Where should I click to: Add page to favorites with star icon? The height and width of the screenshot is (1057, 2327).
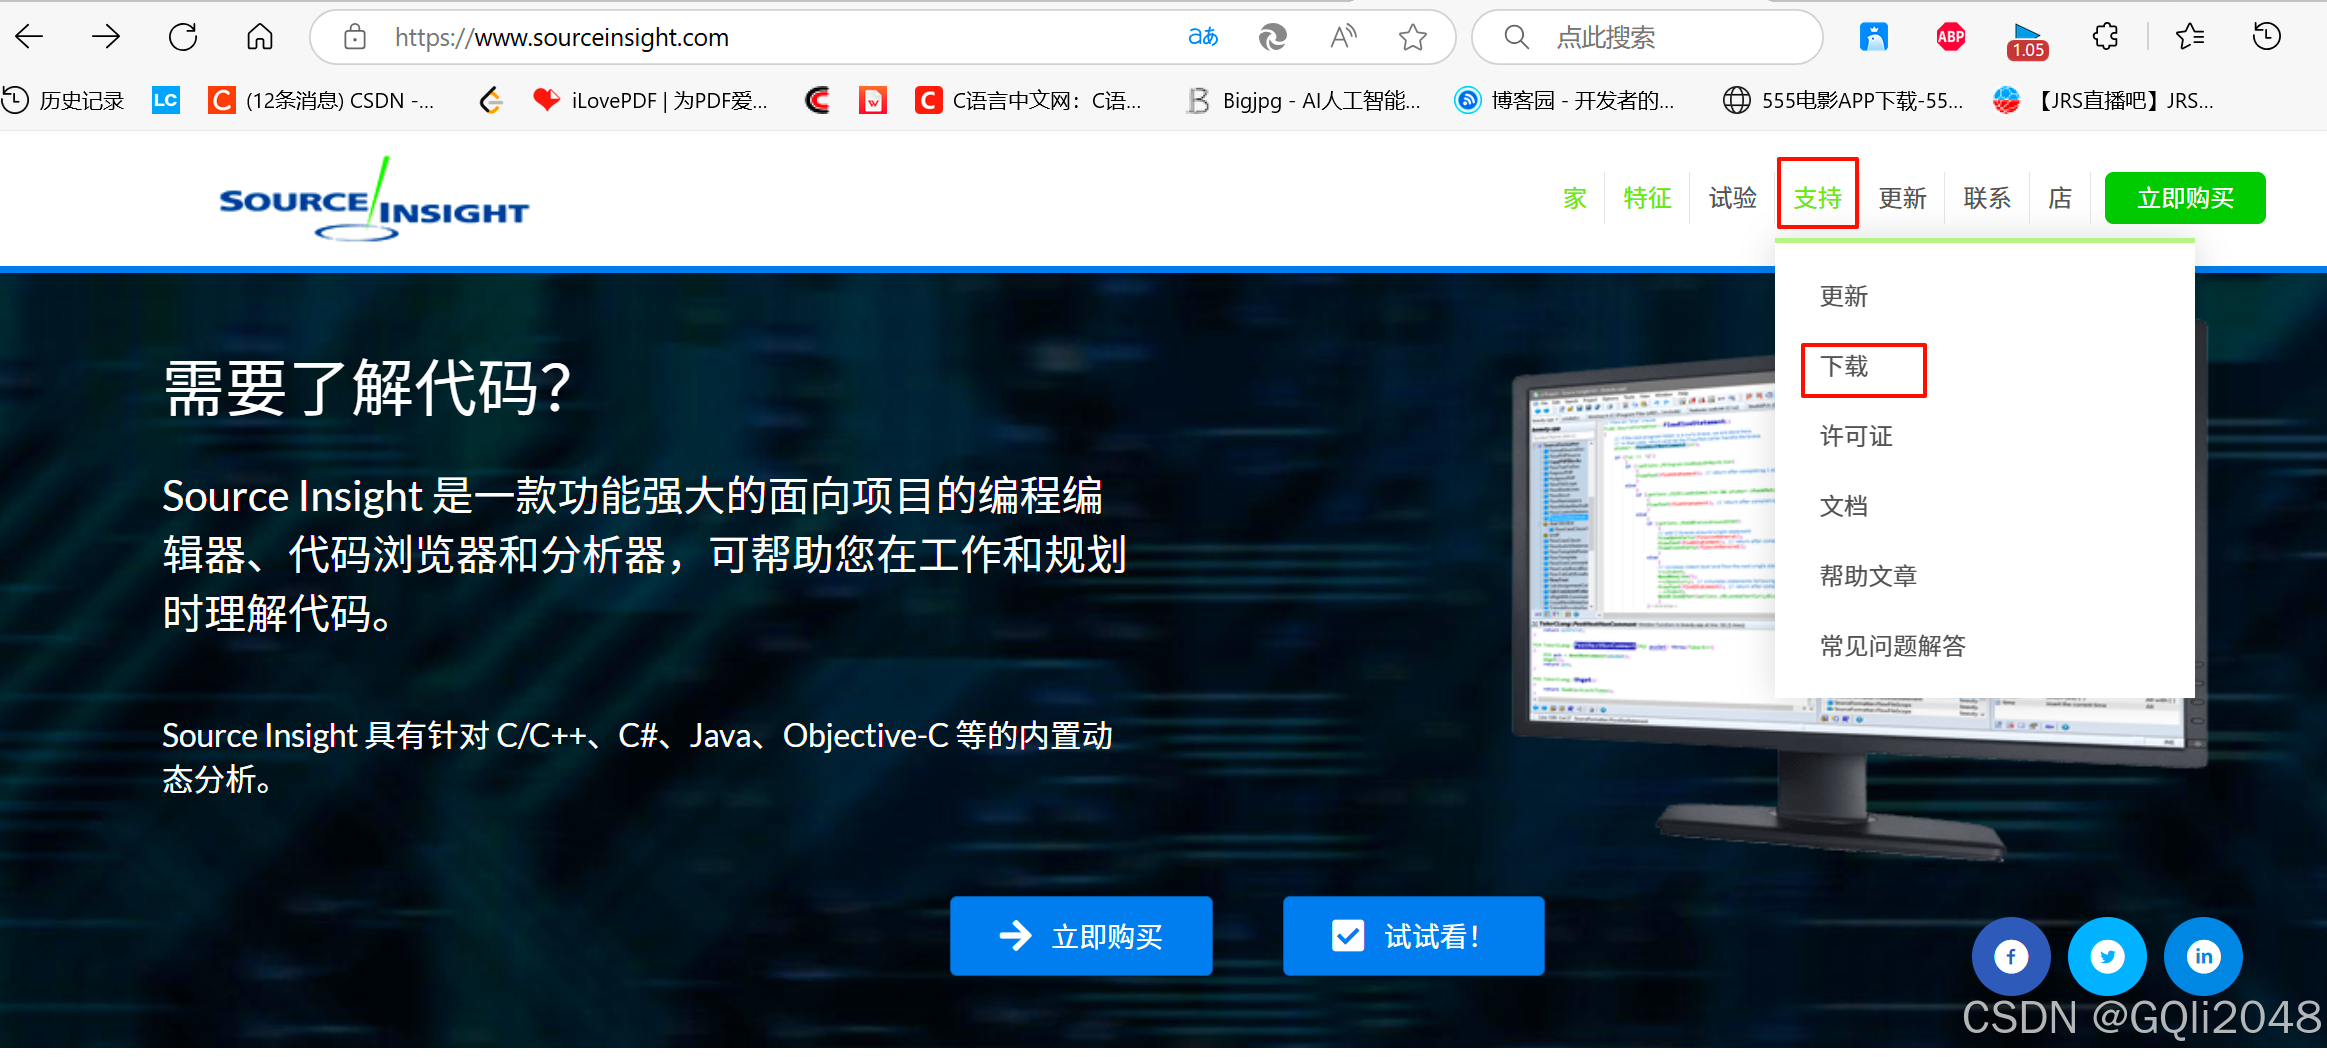click(1412, 37)
